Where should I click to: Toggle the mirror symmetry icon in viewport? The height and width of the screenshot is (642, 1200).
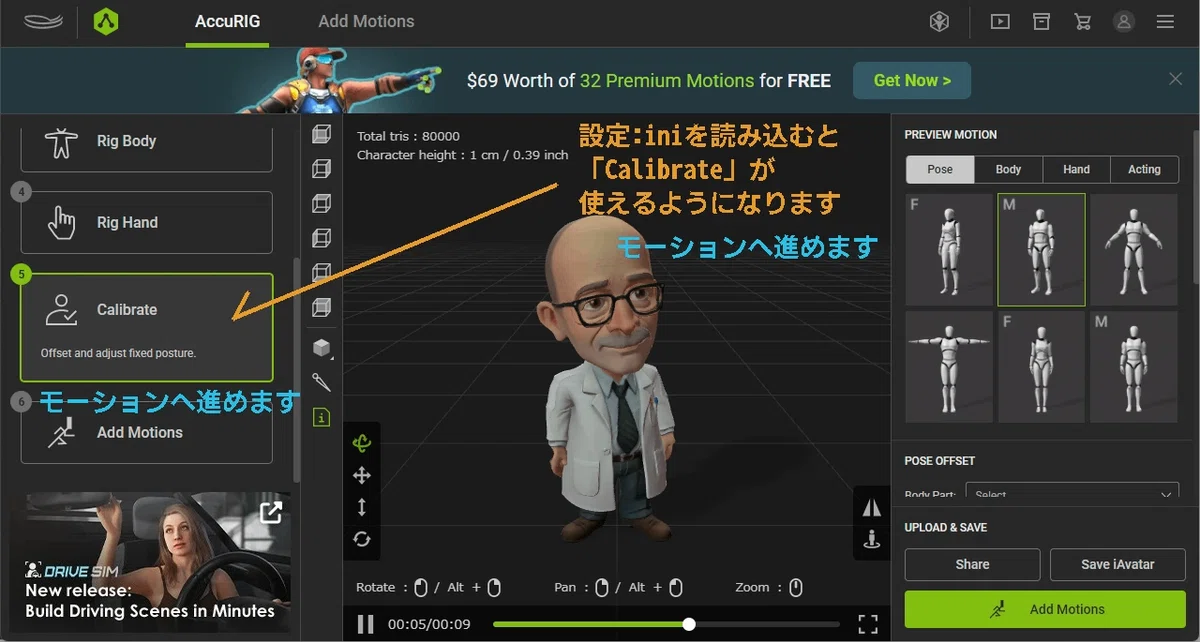pos(871,507)
